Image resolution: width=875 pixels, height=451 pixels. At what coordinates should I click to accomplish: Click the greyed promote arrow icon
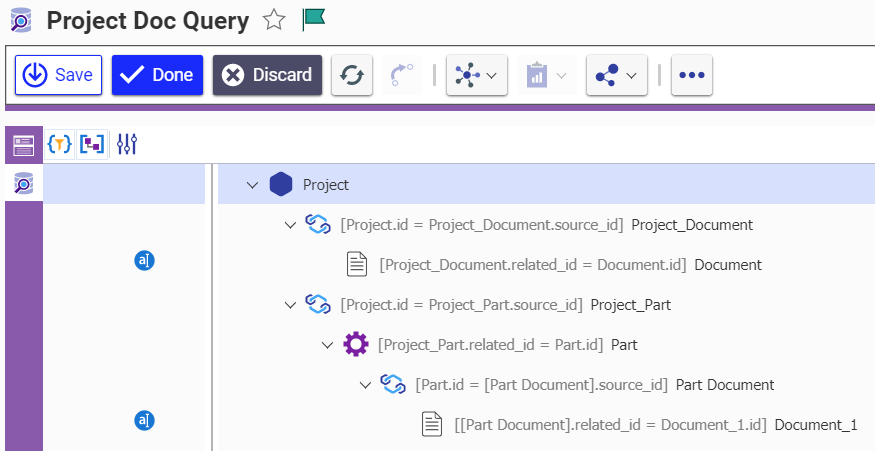(402, 75)
